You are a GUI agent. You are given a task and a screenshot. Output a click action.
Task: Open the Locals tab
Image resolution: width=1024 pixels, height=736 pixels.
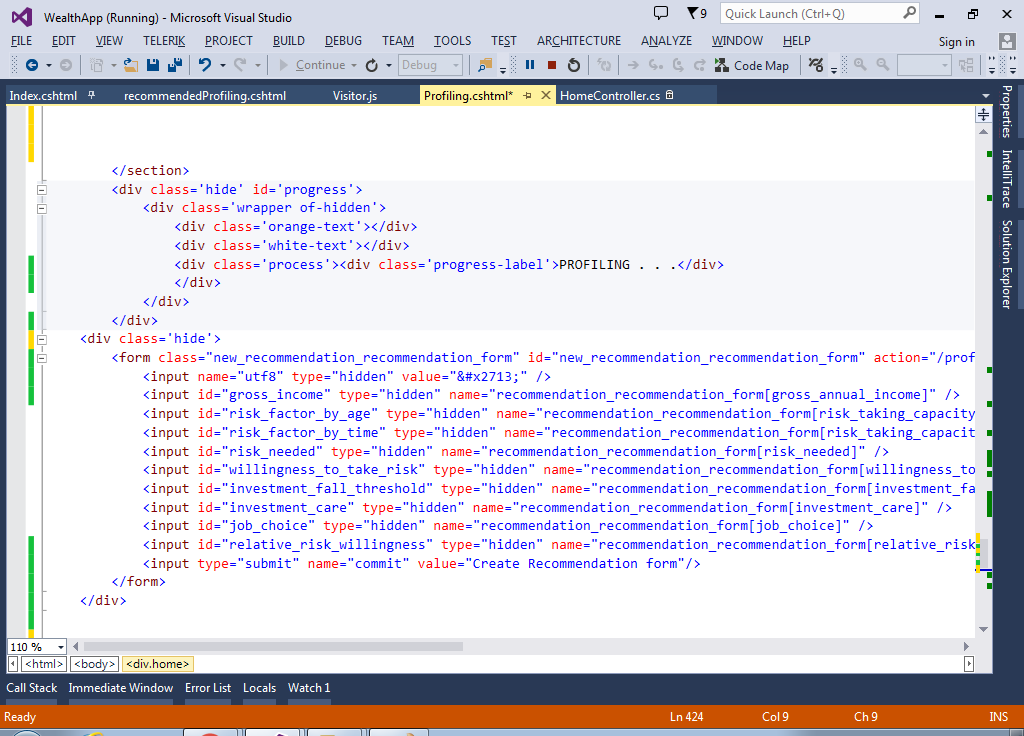click(x=259, y=688)
